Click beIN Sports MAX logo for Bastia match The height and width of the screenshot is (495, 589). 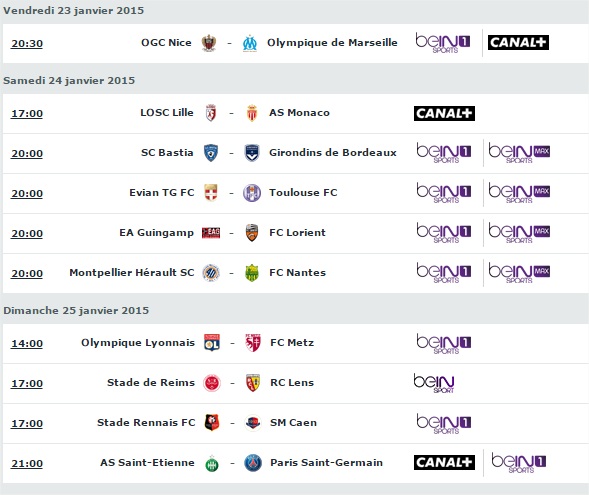pyautogui.click(x=519, y=152)
